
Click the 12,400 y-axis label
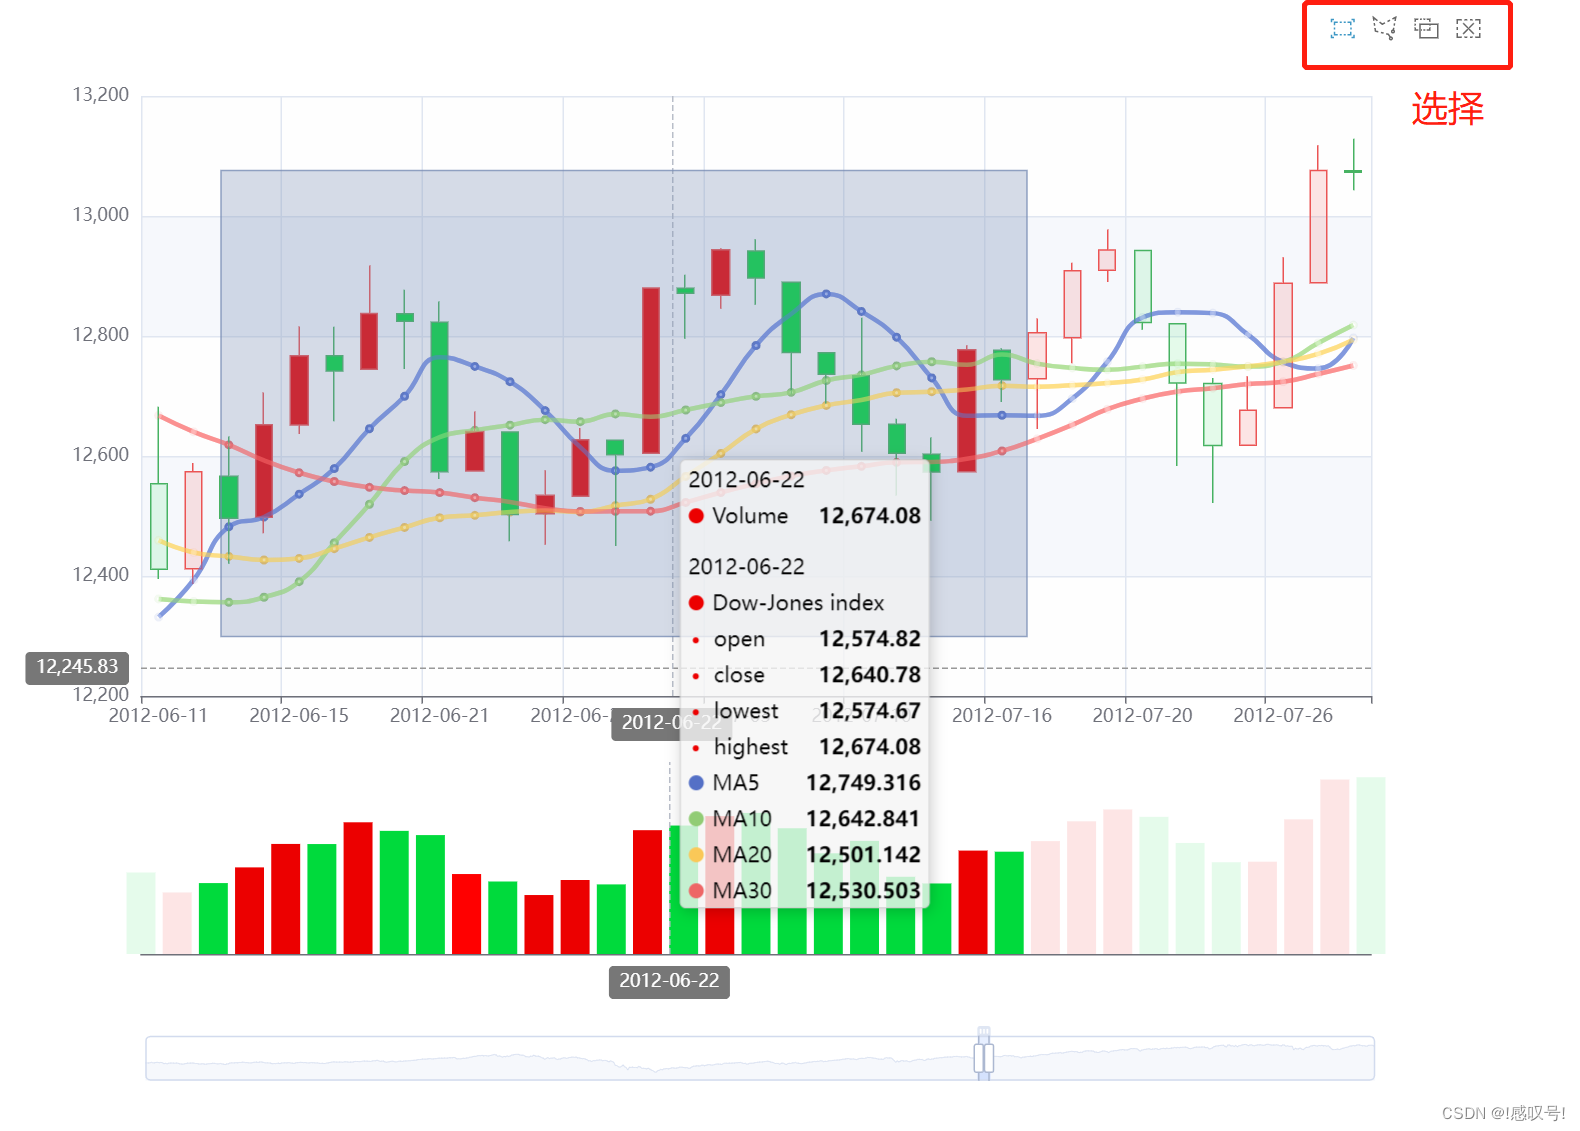[x=101, y=575]
